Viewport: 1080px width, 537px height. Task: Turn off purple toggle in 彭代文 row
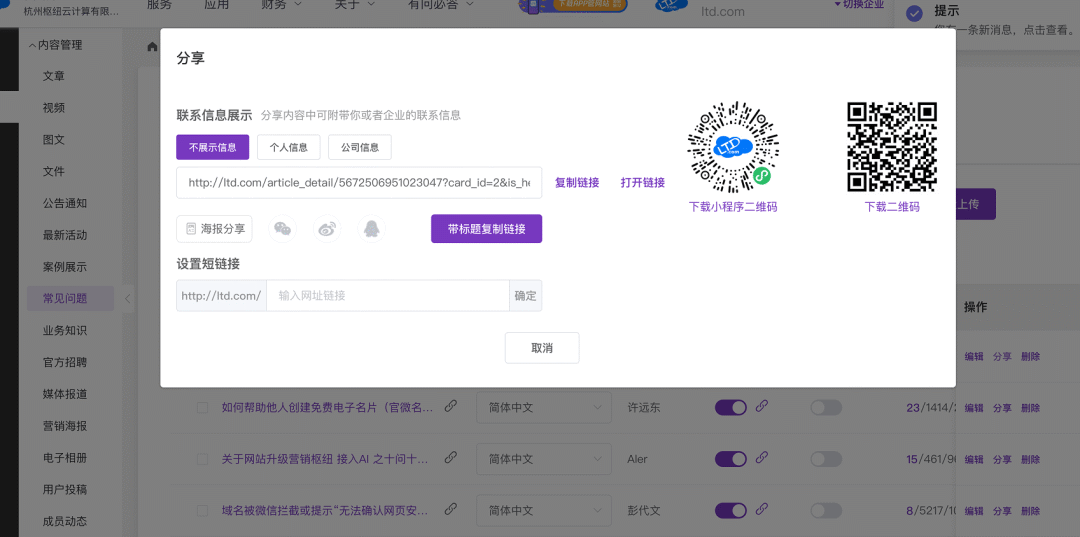click(731, 511)
